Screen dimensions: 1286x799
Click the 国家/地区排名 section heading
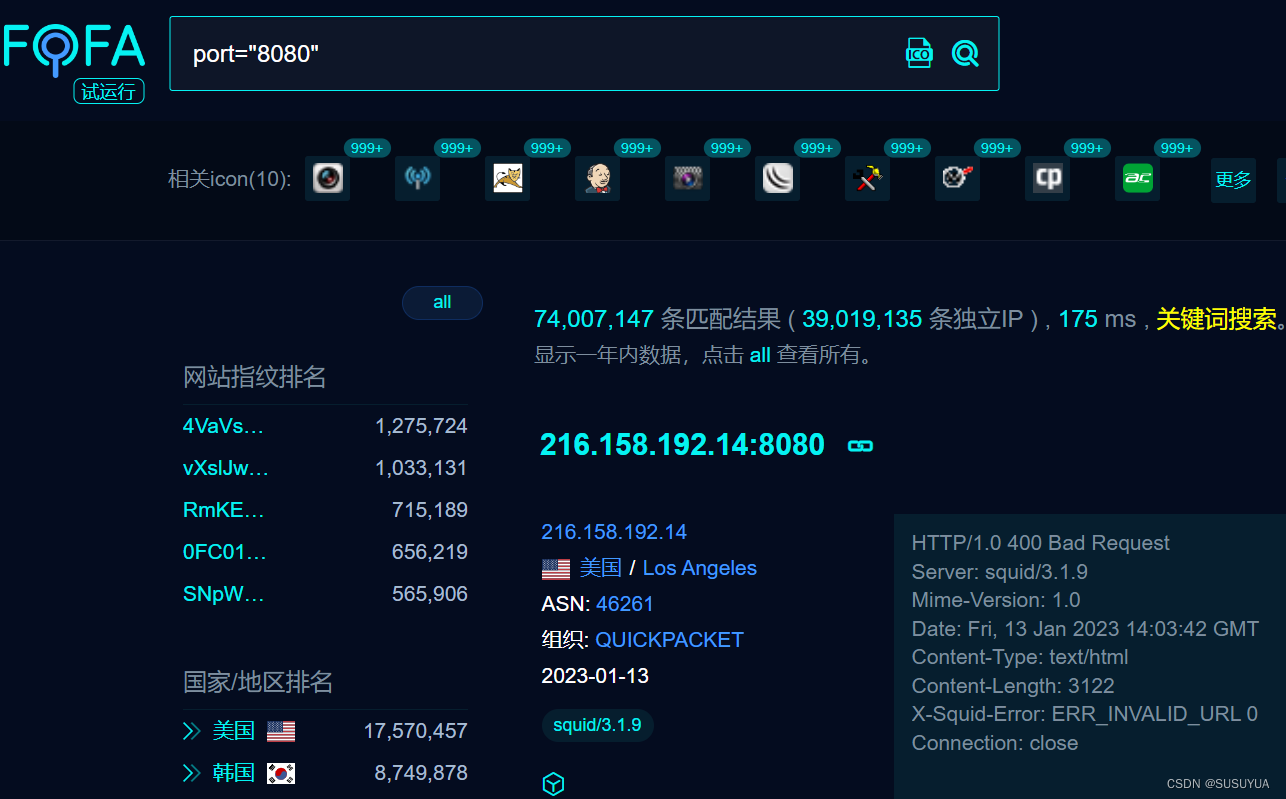click(258, 682)
